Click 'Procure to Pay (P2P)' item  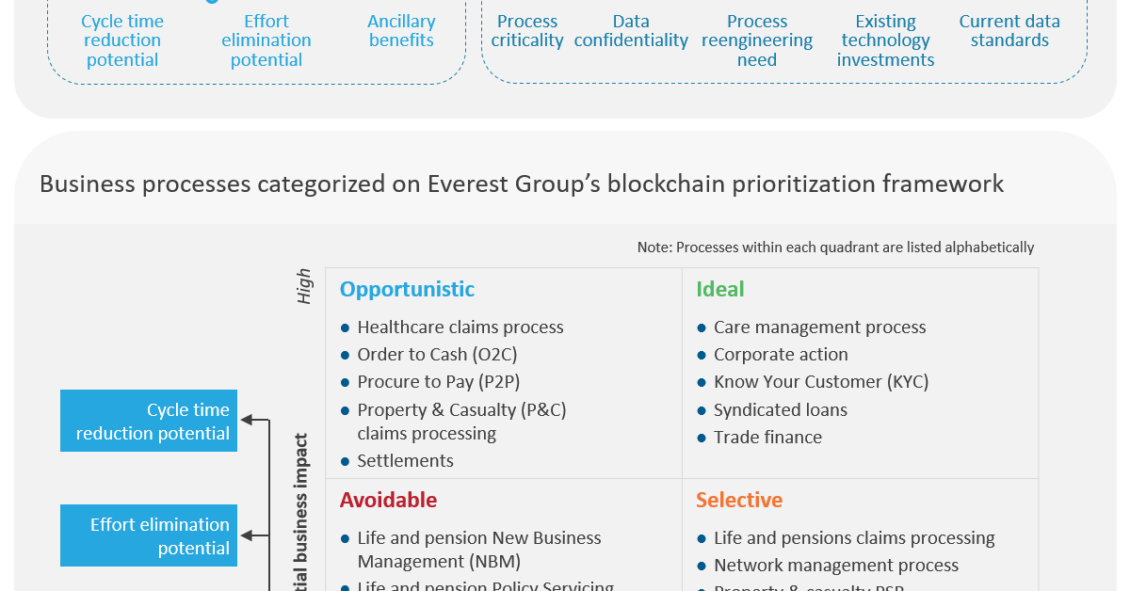click(x=439, y=382)
